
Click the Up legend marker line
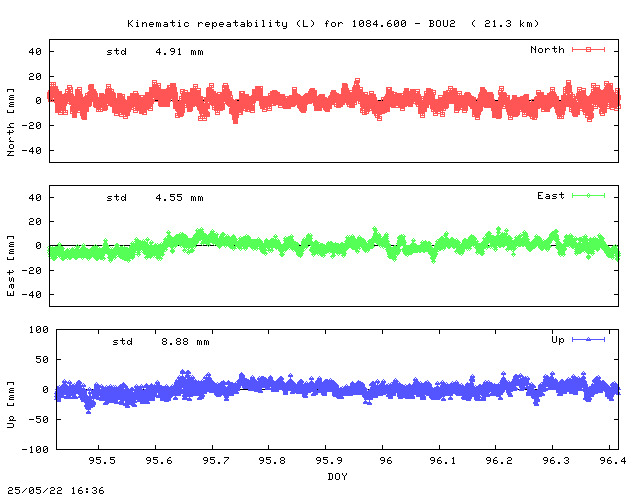[588, 340]
